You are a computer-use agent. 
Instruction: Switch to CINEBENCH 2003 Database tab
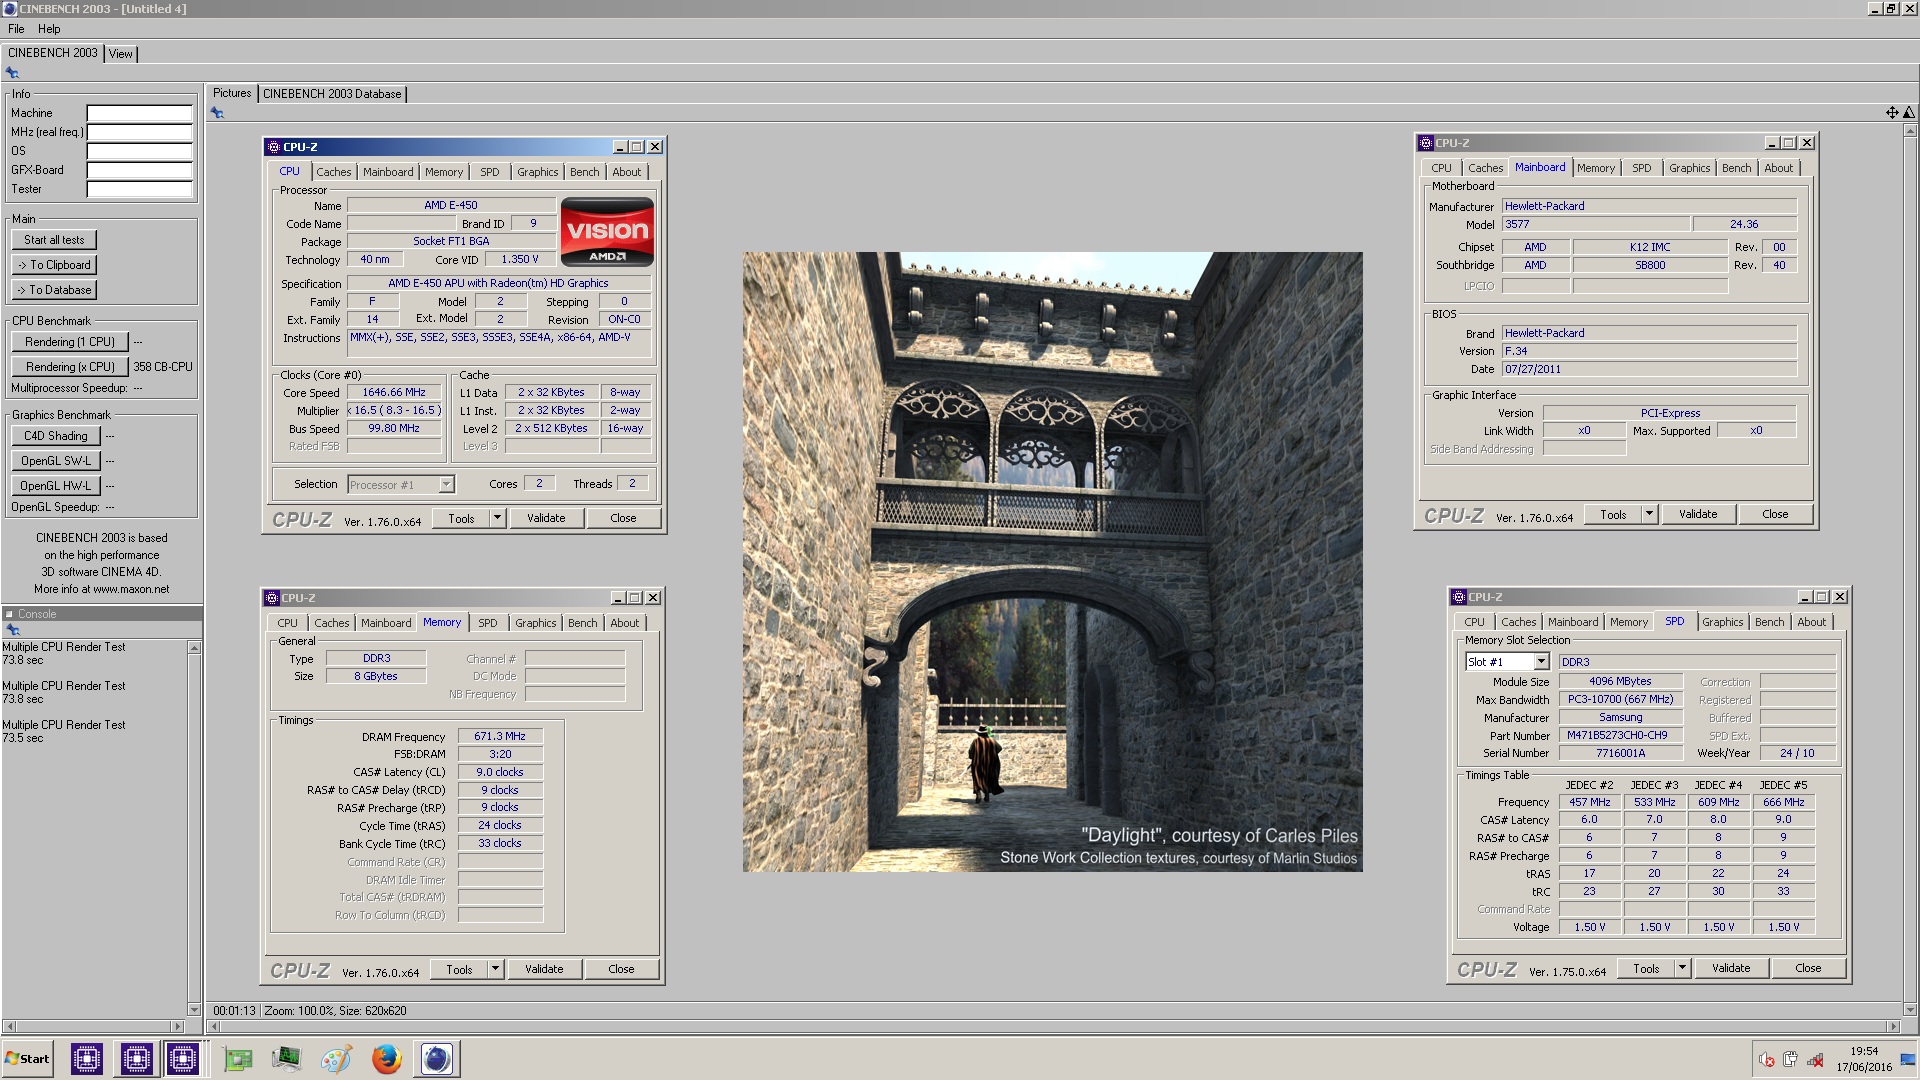(x=332, y=94)
